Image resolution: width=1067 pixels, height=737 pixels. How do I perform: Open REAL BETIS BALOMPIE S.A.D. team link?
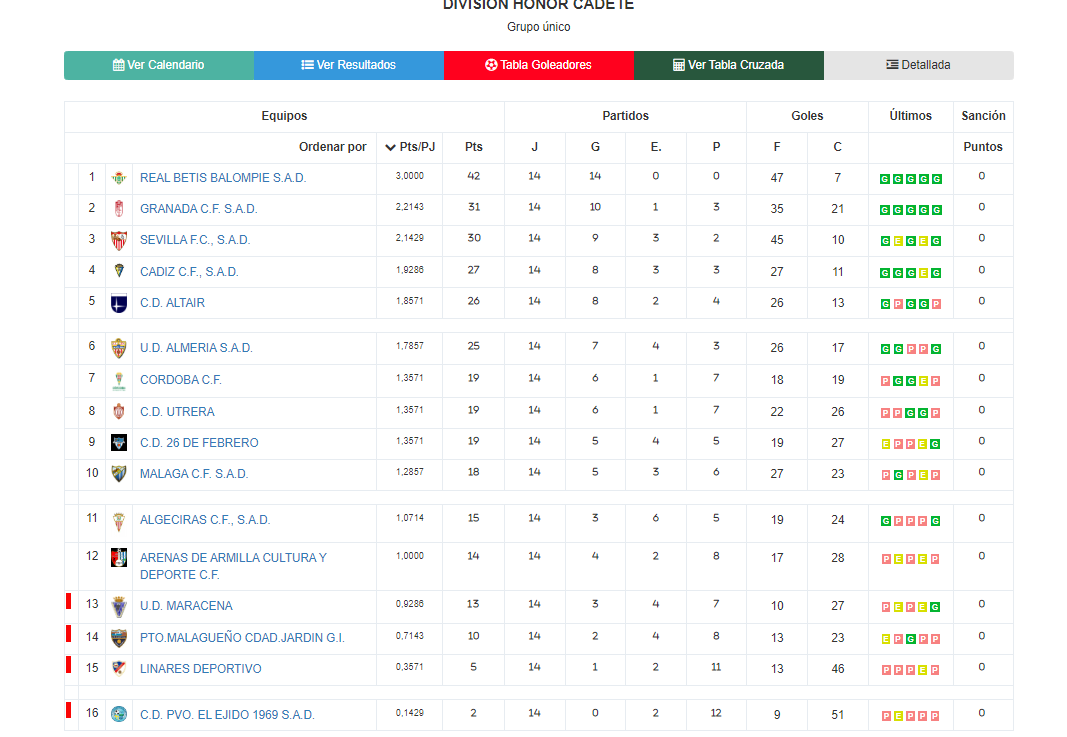(223, 178)
